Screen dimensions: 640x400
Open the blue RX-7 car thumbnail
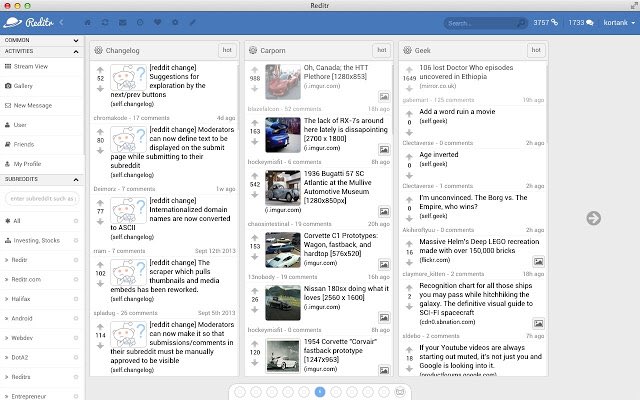click(282, 135)
